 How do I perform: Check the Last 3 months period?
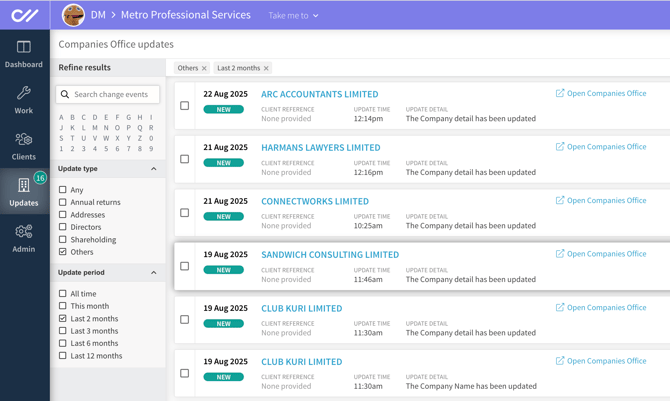point(63,330)
